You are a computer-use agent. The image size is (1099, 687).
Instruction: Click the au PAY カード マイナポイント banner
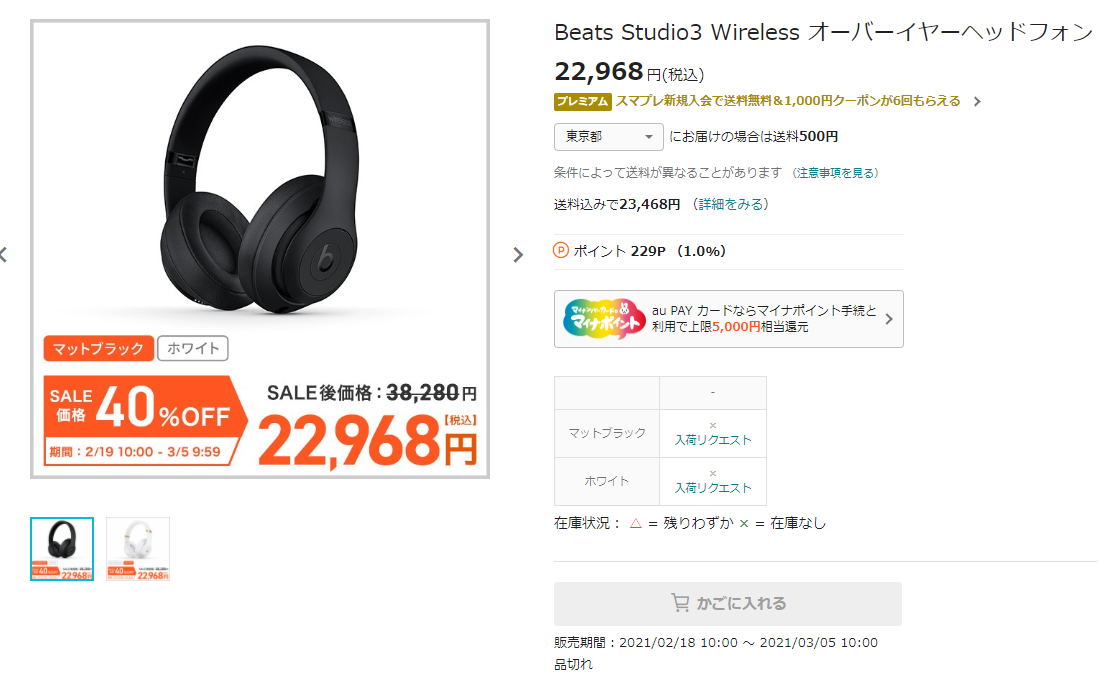728,319
